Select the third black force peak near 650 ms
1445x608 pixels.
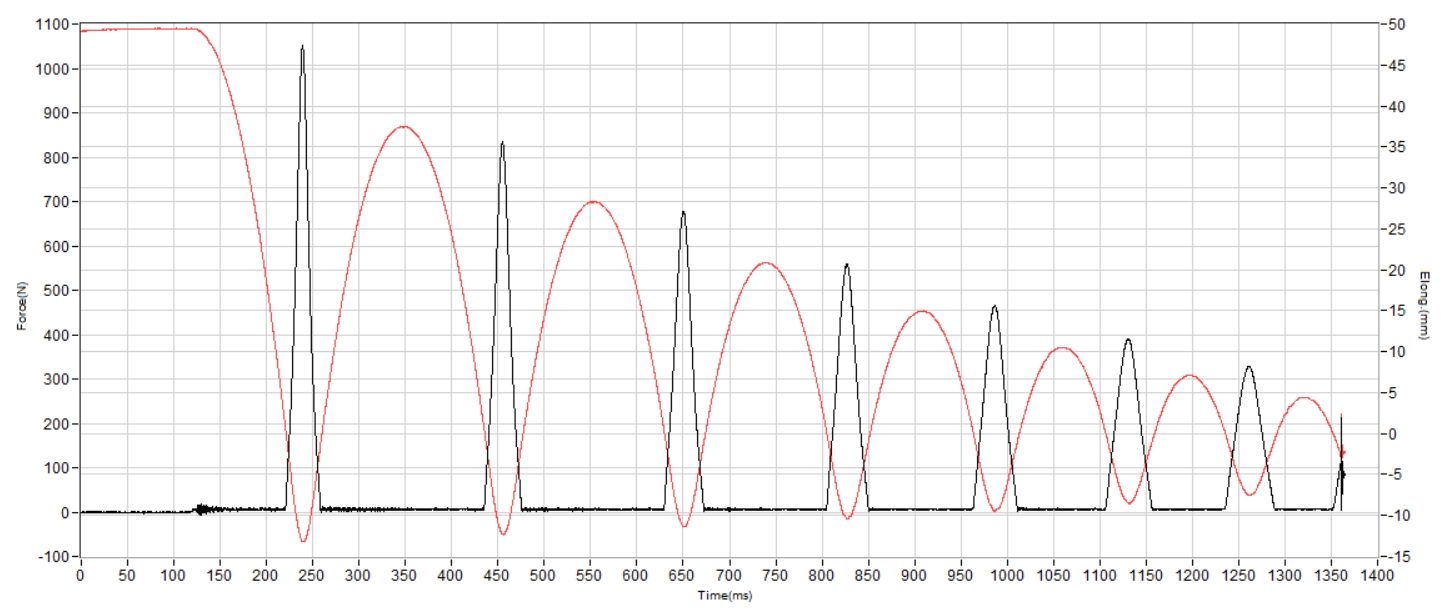(683, 213)
